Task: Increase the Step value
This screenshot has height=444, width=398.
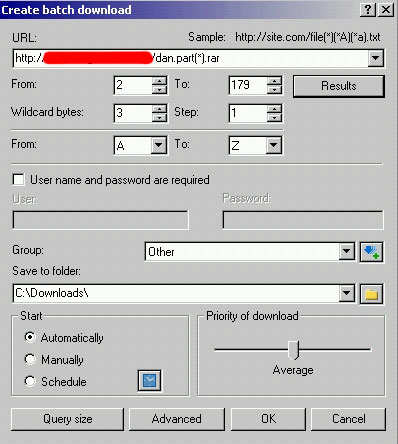Action: [x=274, y=109]
